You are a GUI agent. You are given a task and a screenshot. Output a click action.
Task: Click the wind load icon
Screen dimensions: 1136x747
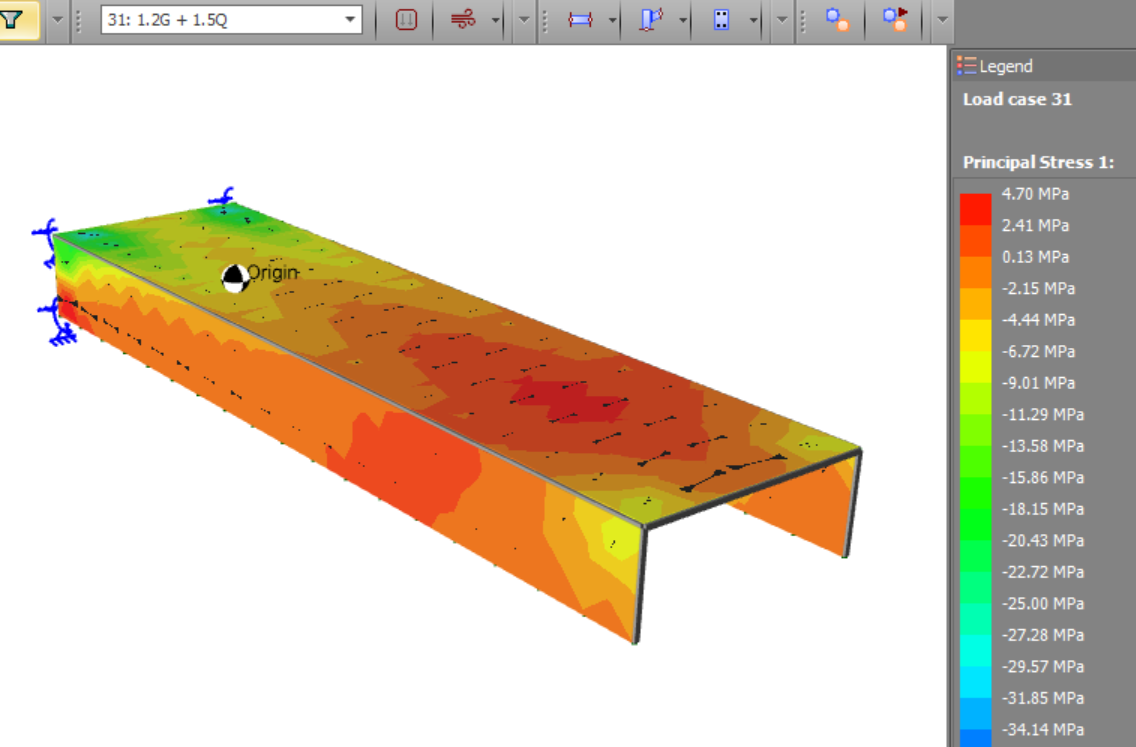463,20
